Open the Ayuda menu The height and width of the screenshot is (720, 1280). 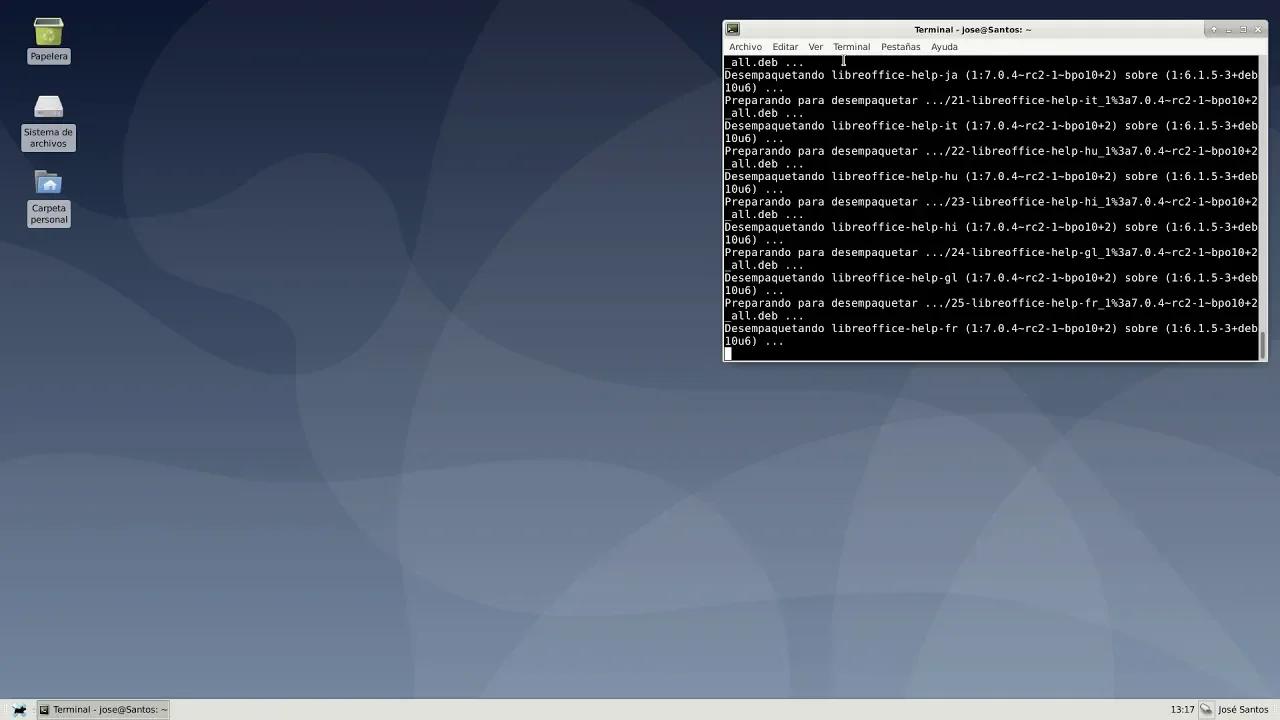(944, 46)
